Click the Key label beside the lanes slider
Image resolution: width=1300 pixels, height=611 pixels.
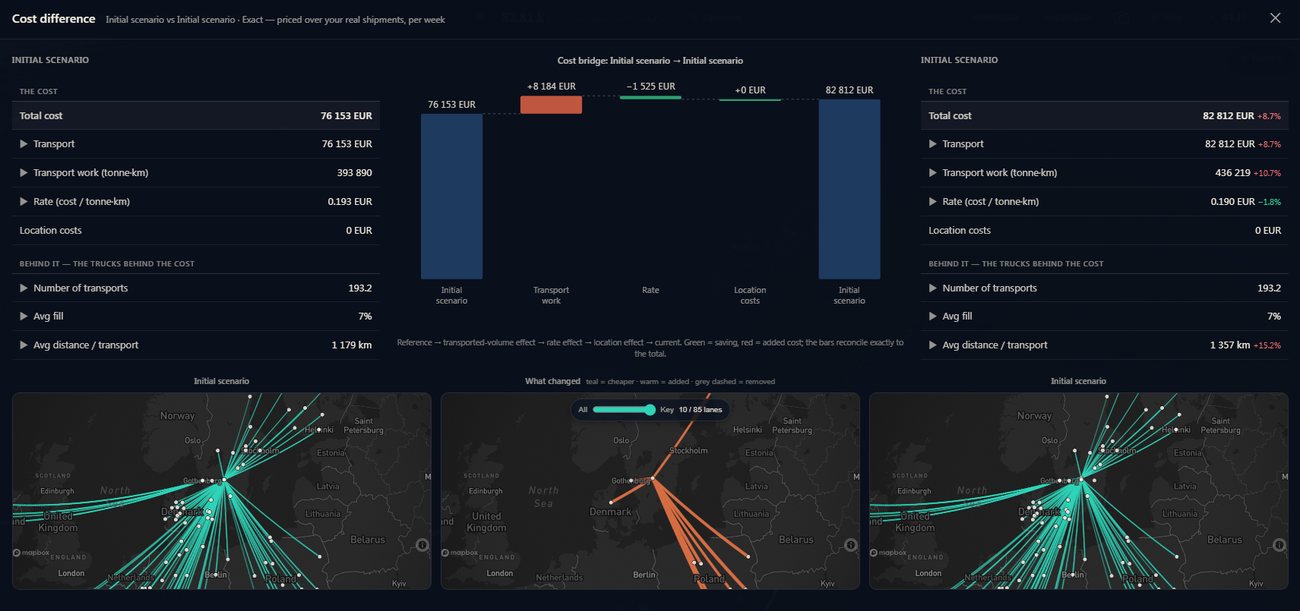coord(667,410)
